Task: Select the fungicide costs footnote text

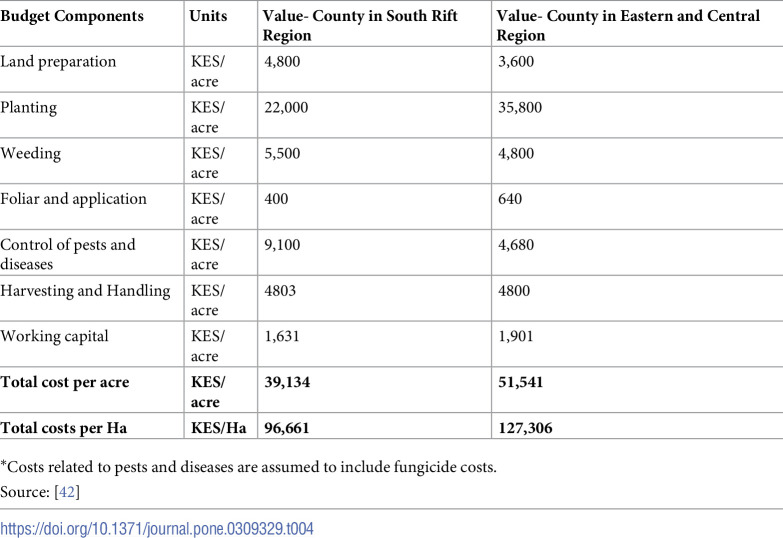Action: tap(249, 467)
